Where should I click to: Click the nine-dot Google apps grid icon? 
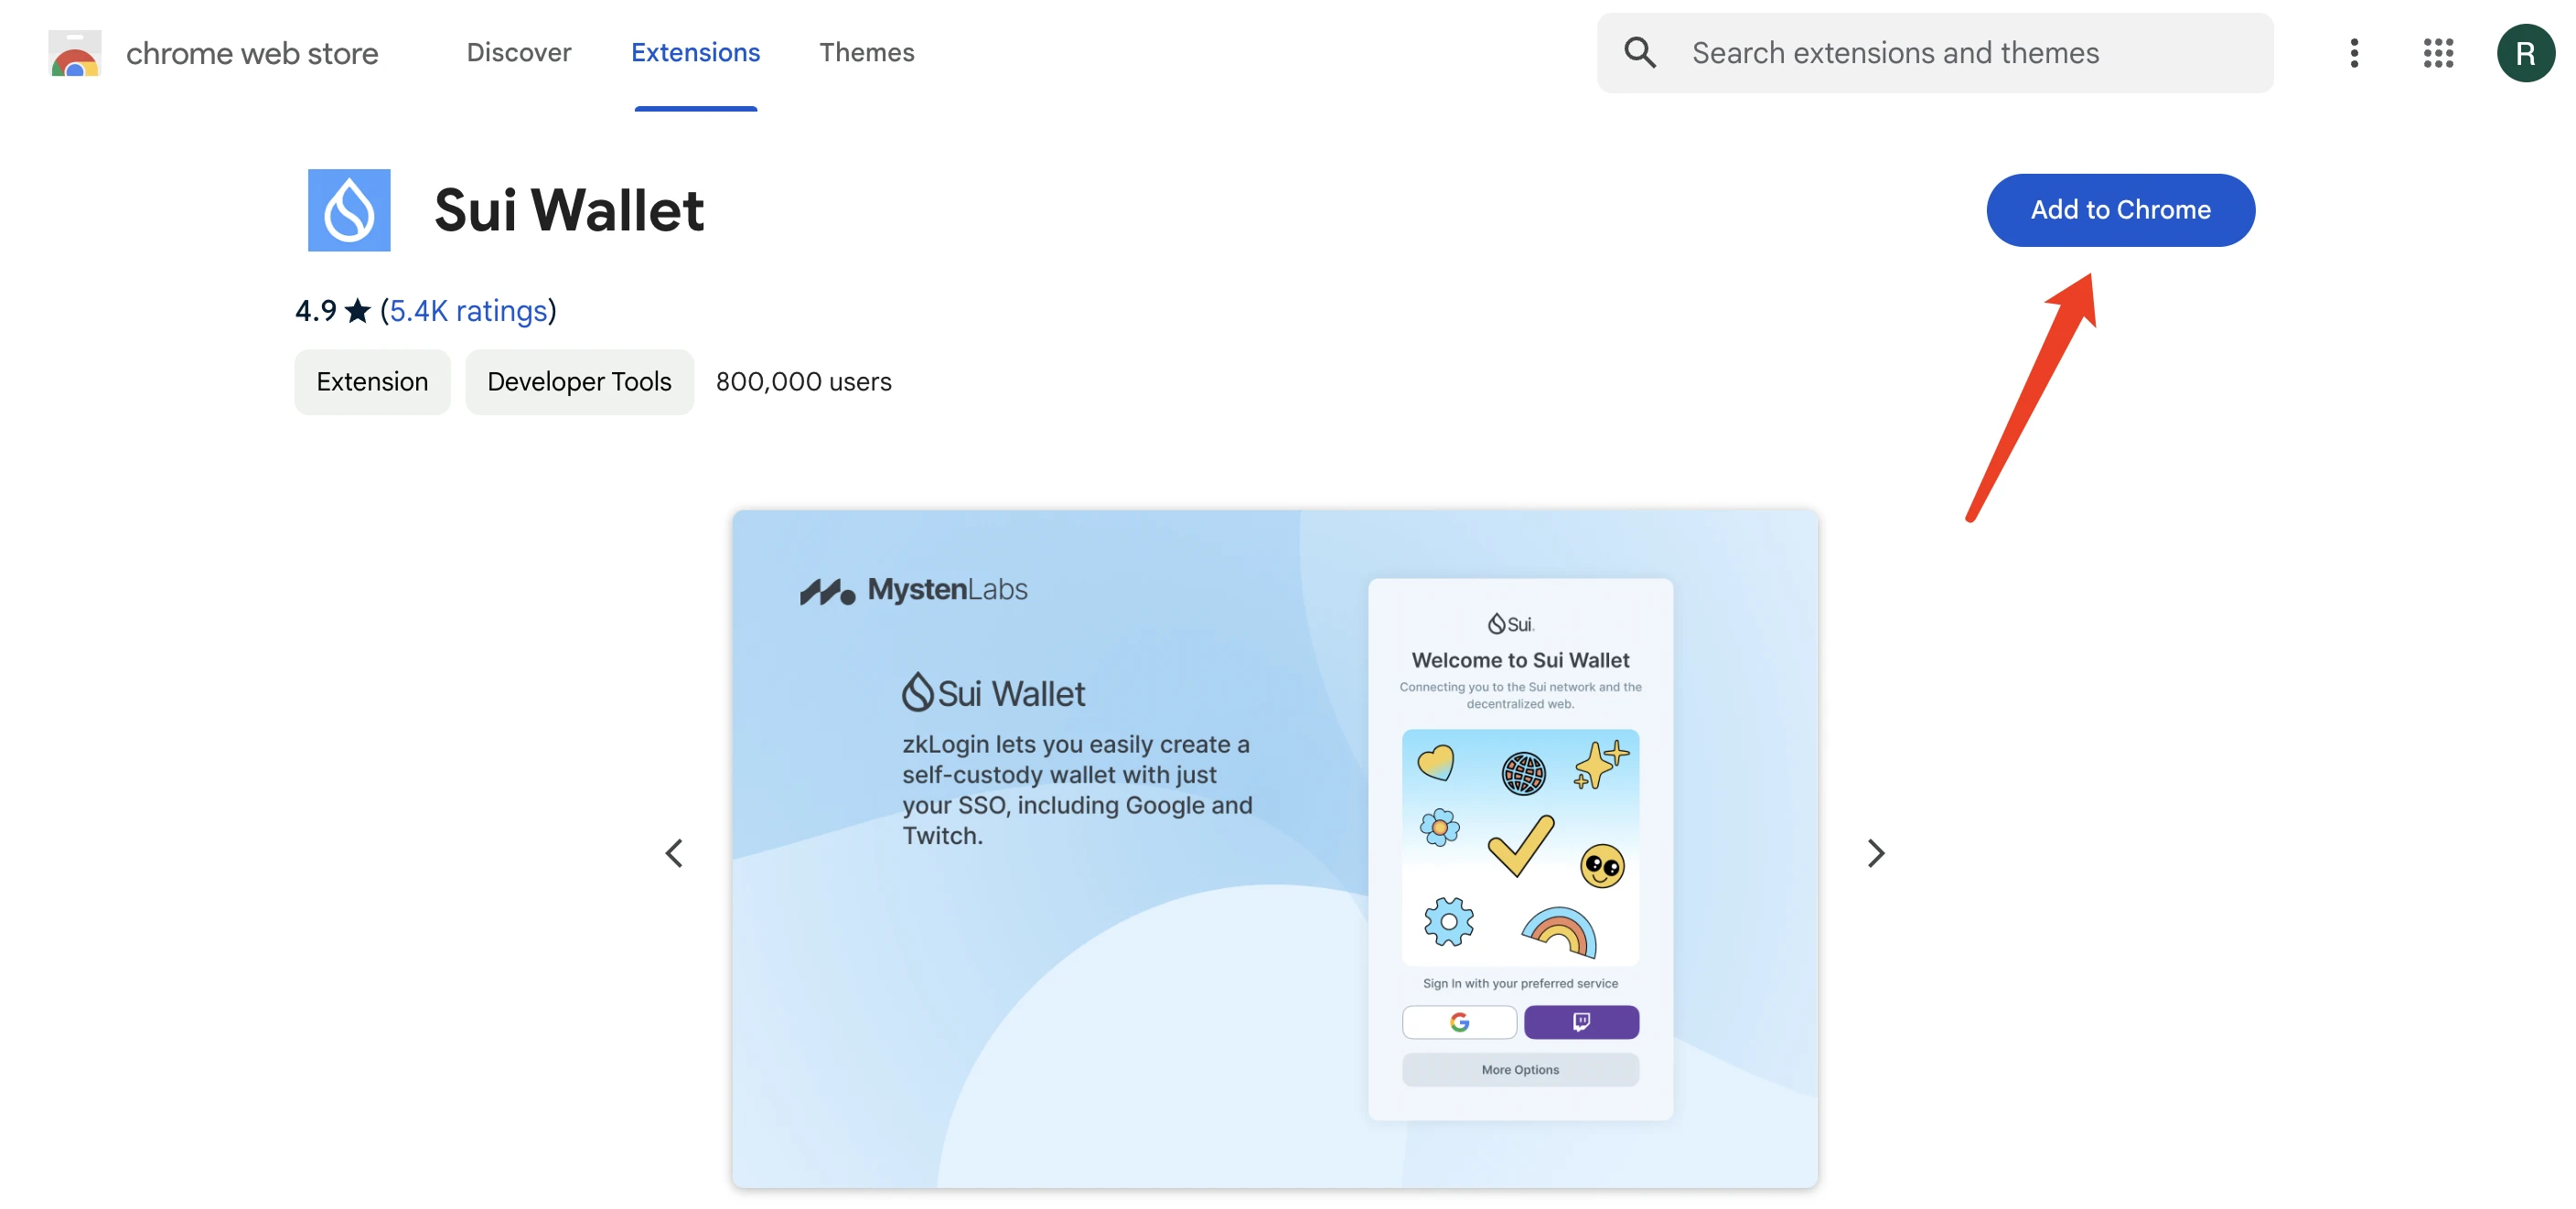click(x=2438, y=52)
